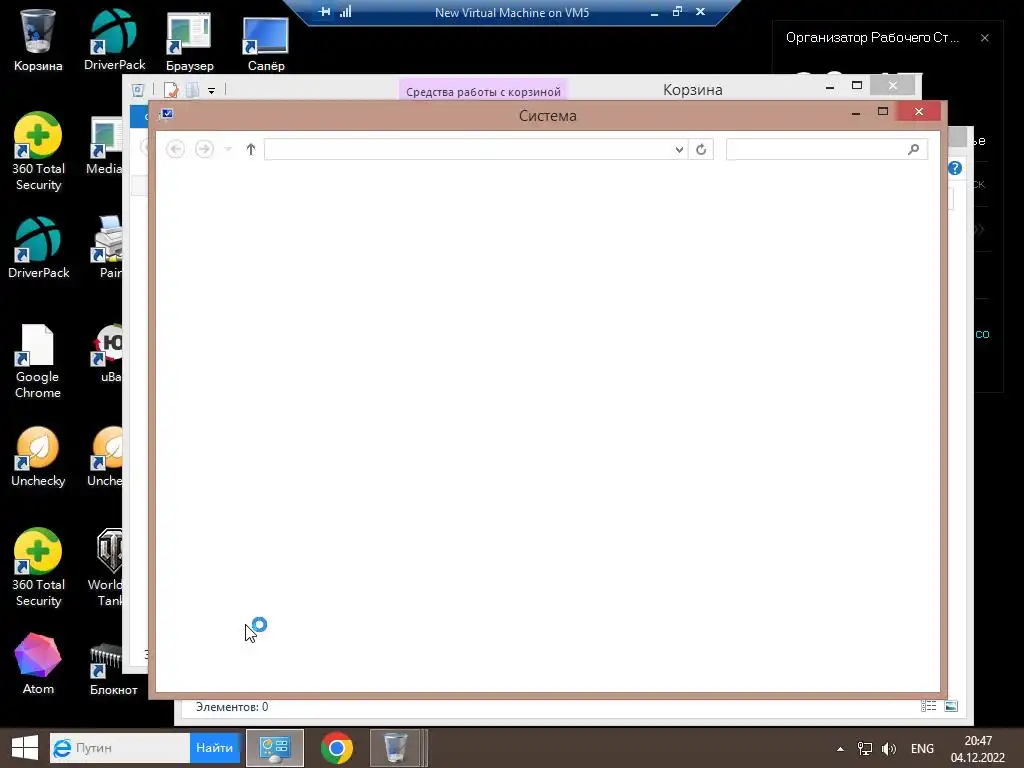
Task: Open the Корзина desktop icon
Action: (38, 39)
